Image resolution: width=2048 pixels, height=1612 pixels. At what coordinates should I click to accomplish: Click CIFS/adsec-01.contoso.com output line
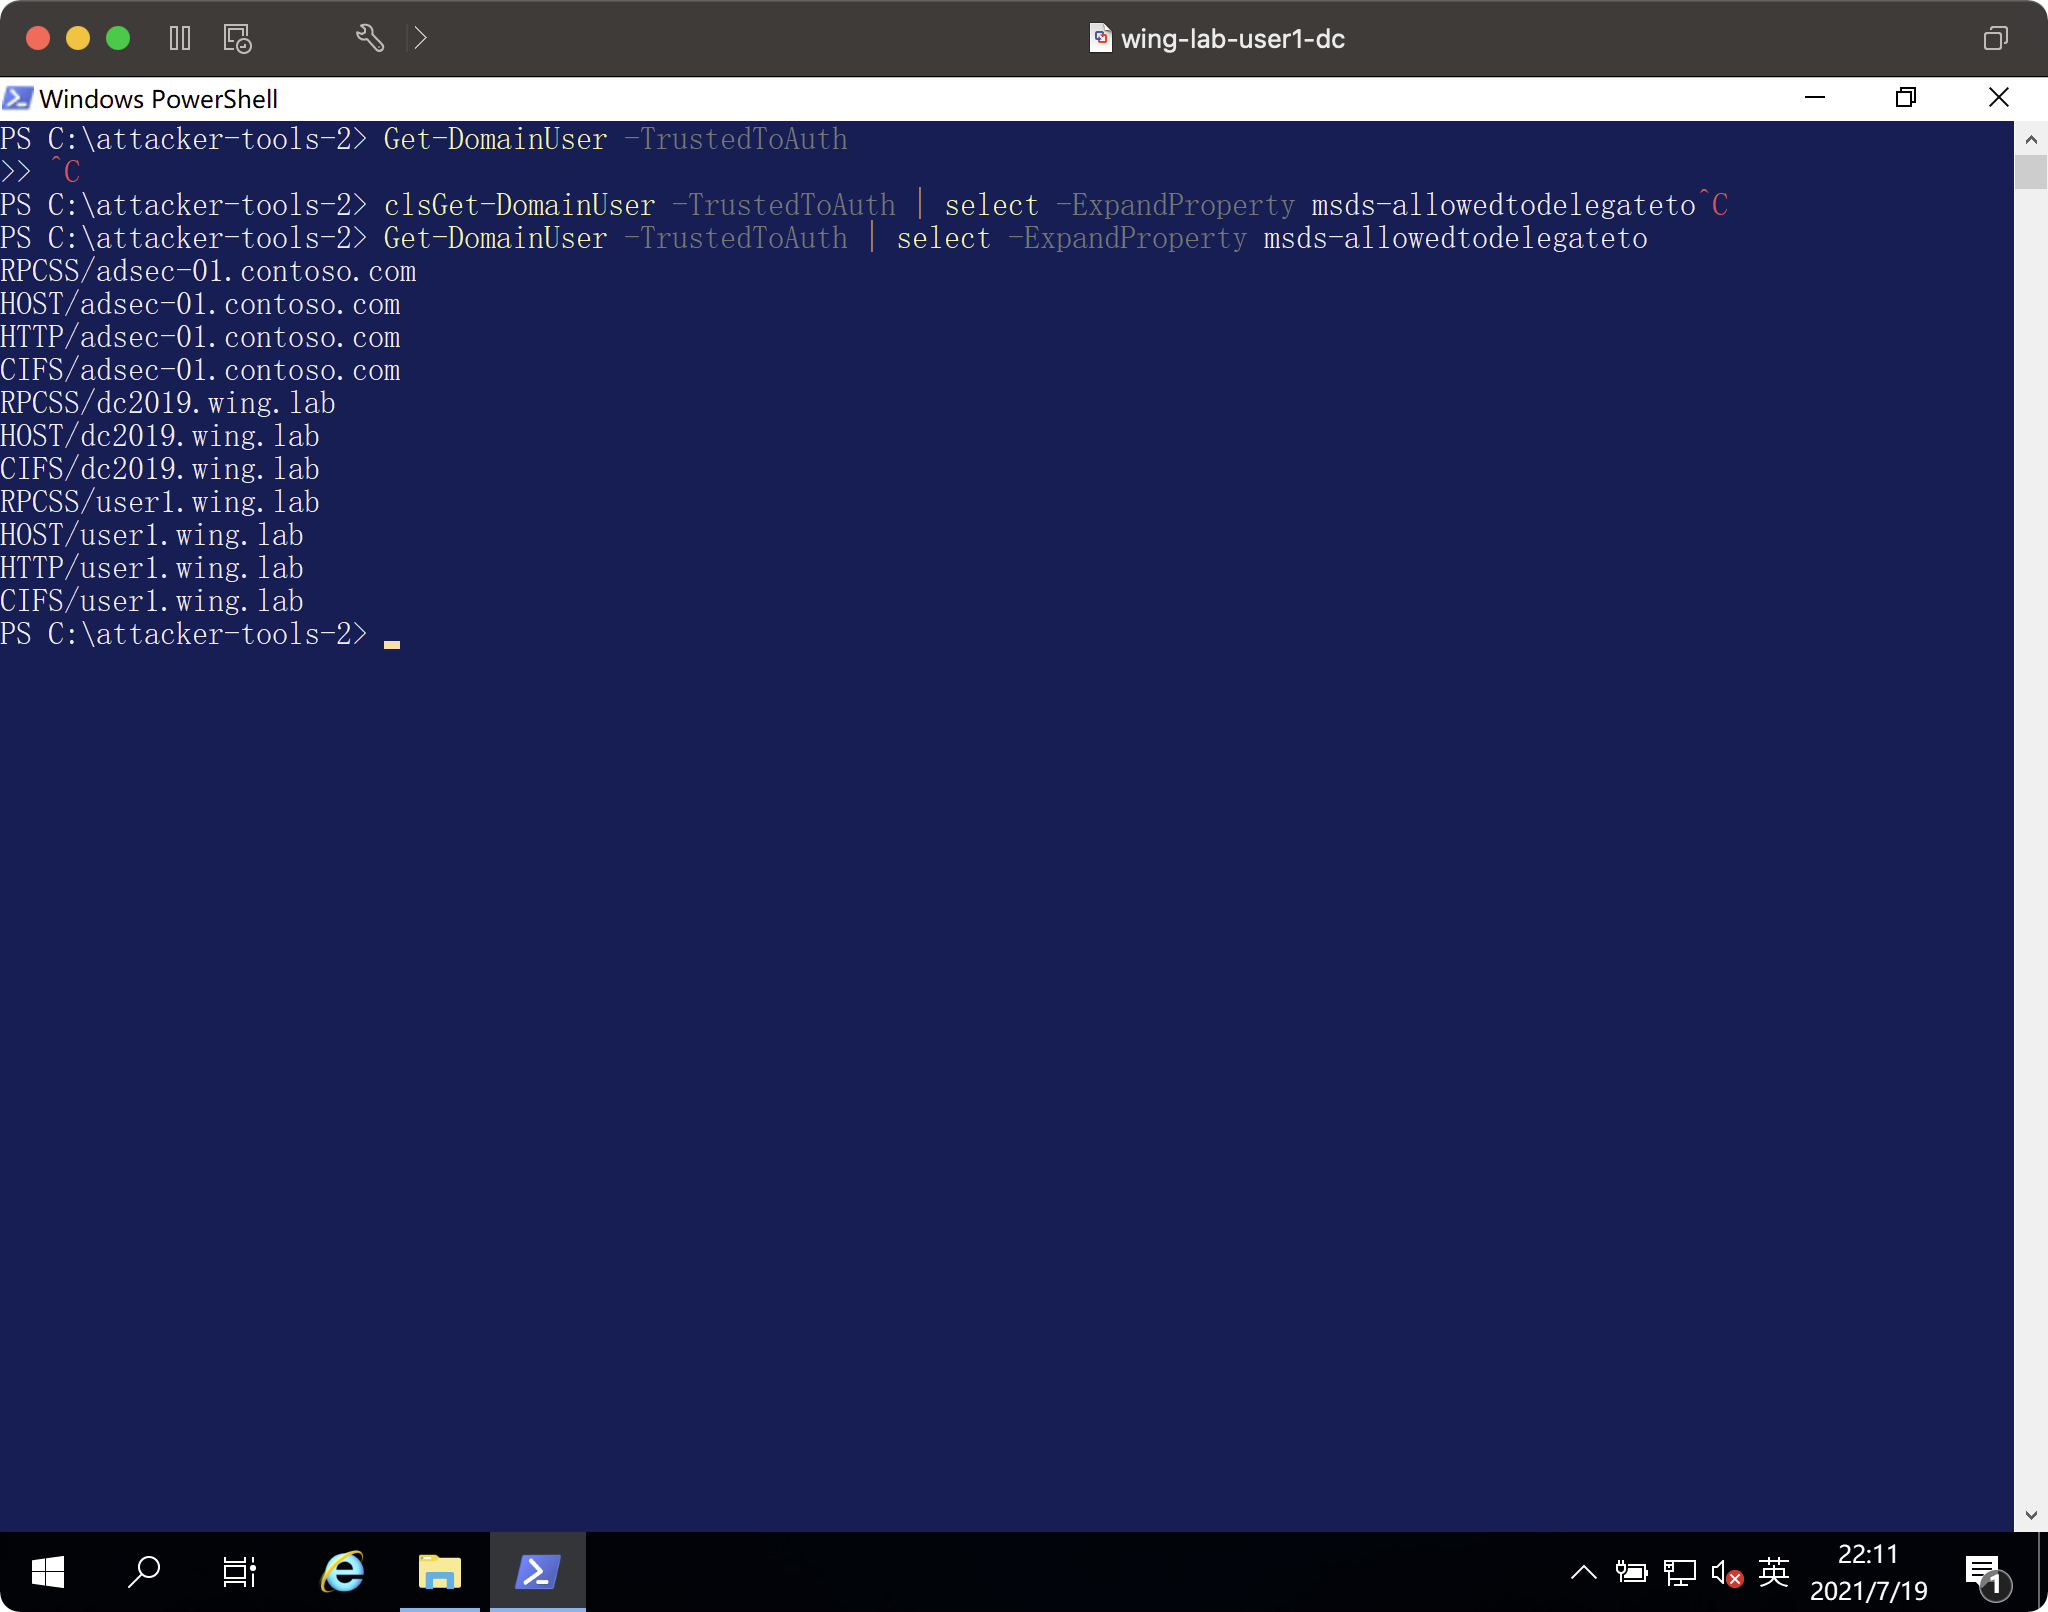tap(200, 370)
